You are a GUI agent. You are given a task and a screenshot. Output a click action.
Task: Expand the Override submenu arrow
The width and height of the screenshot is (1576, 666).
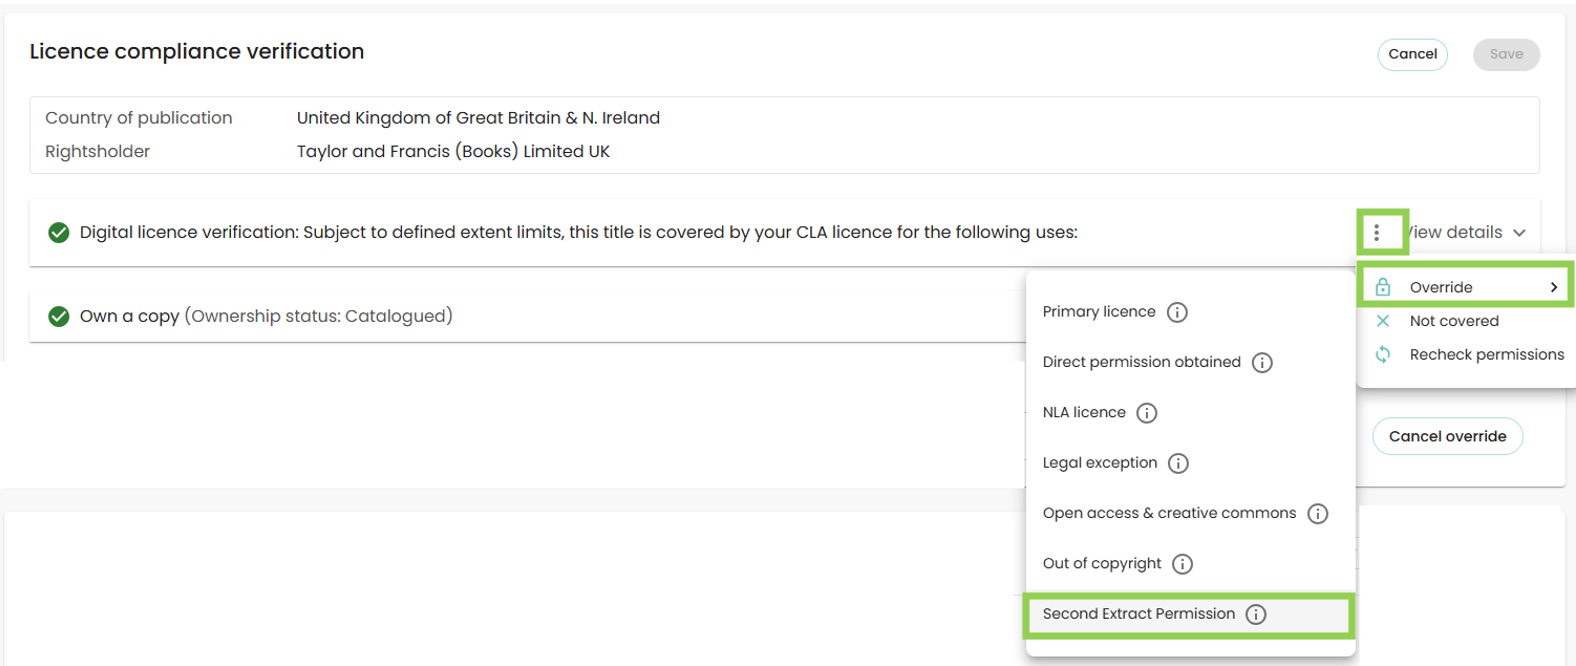[1554, 287]
